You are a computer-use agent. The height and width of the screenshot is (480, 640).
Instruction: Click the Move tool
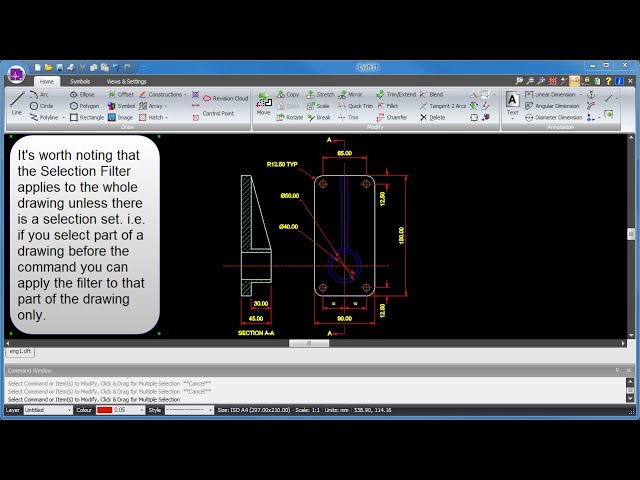tap(263, 103)
